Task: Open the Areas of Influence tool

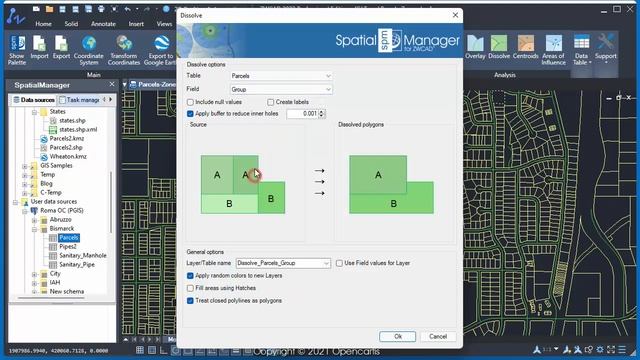Action: (553, 50)
